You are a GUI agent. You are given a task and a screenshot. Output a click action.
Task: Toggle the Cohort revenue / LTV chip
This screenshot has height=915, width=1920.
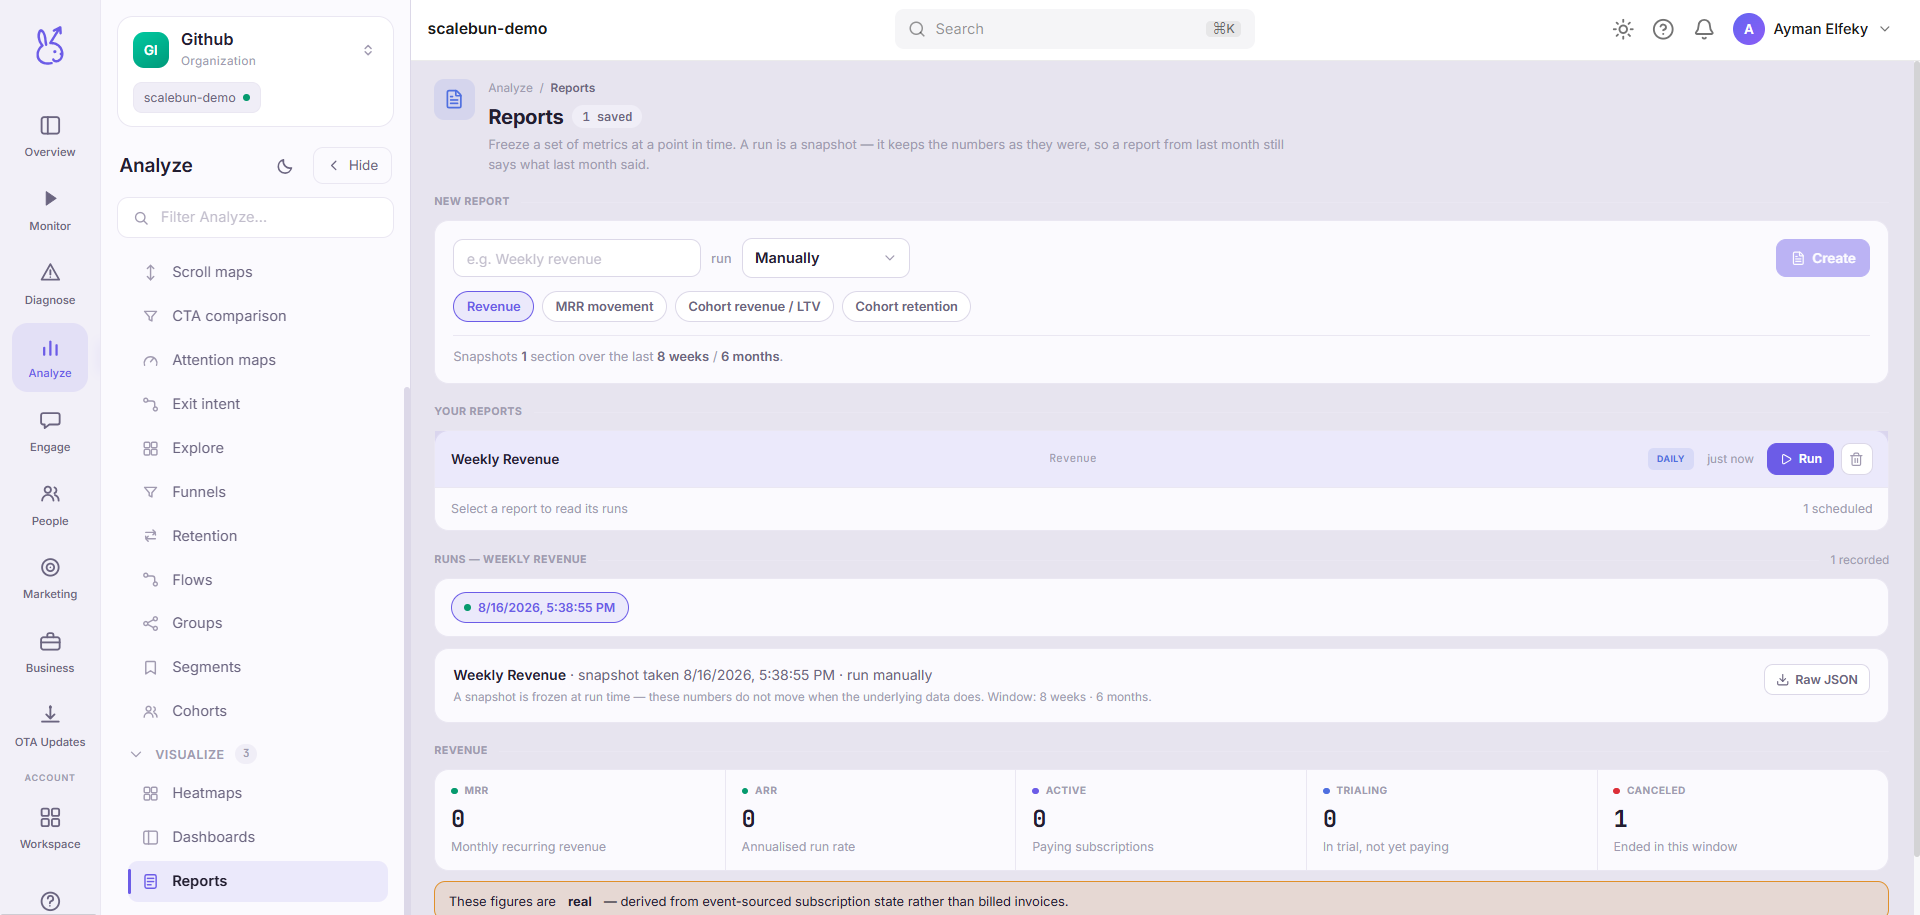tap(754, 307)
